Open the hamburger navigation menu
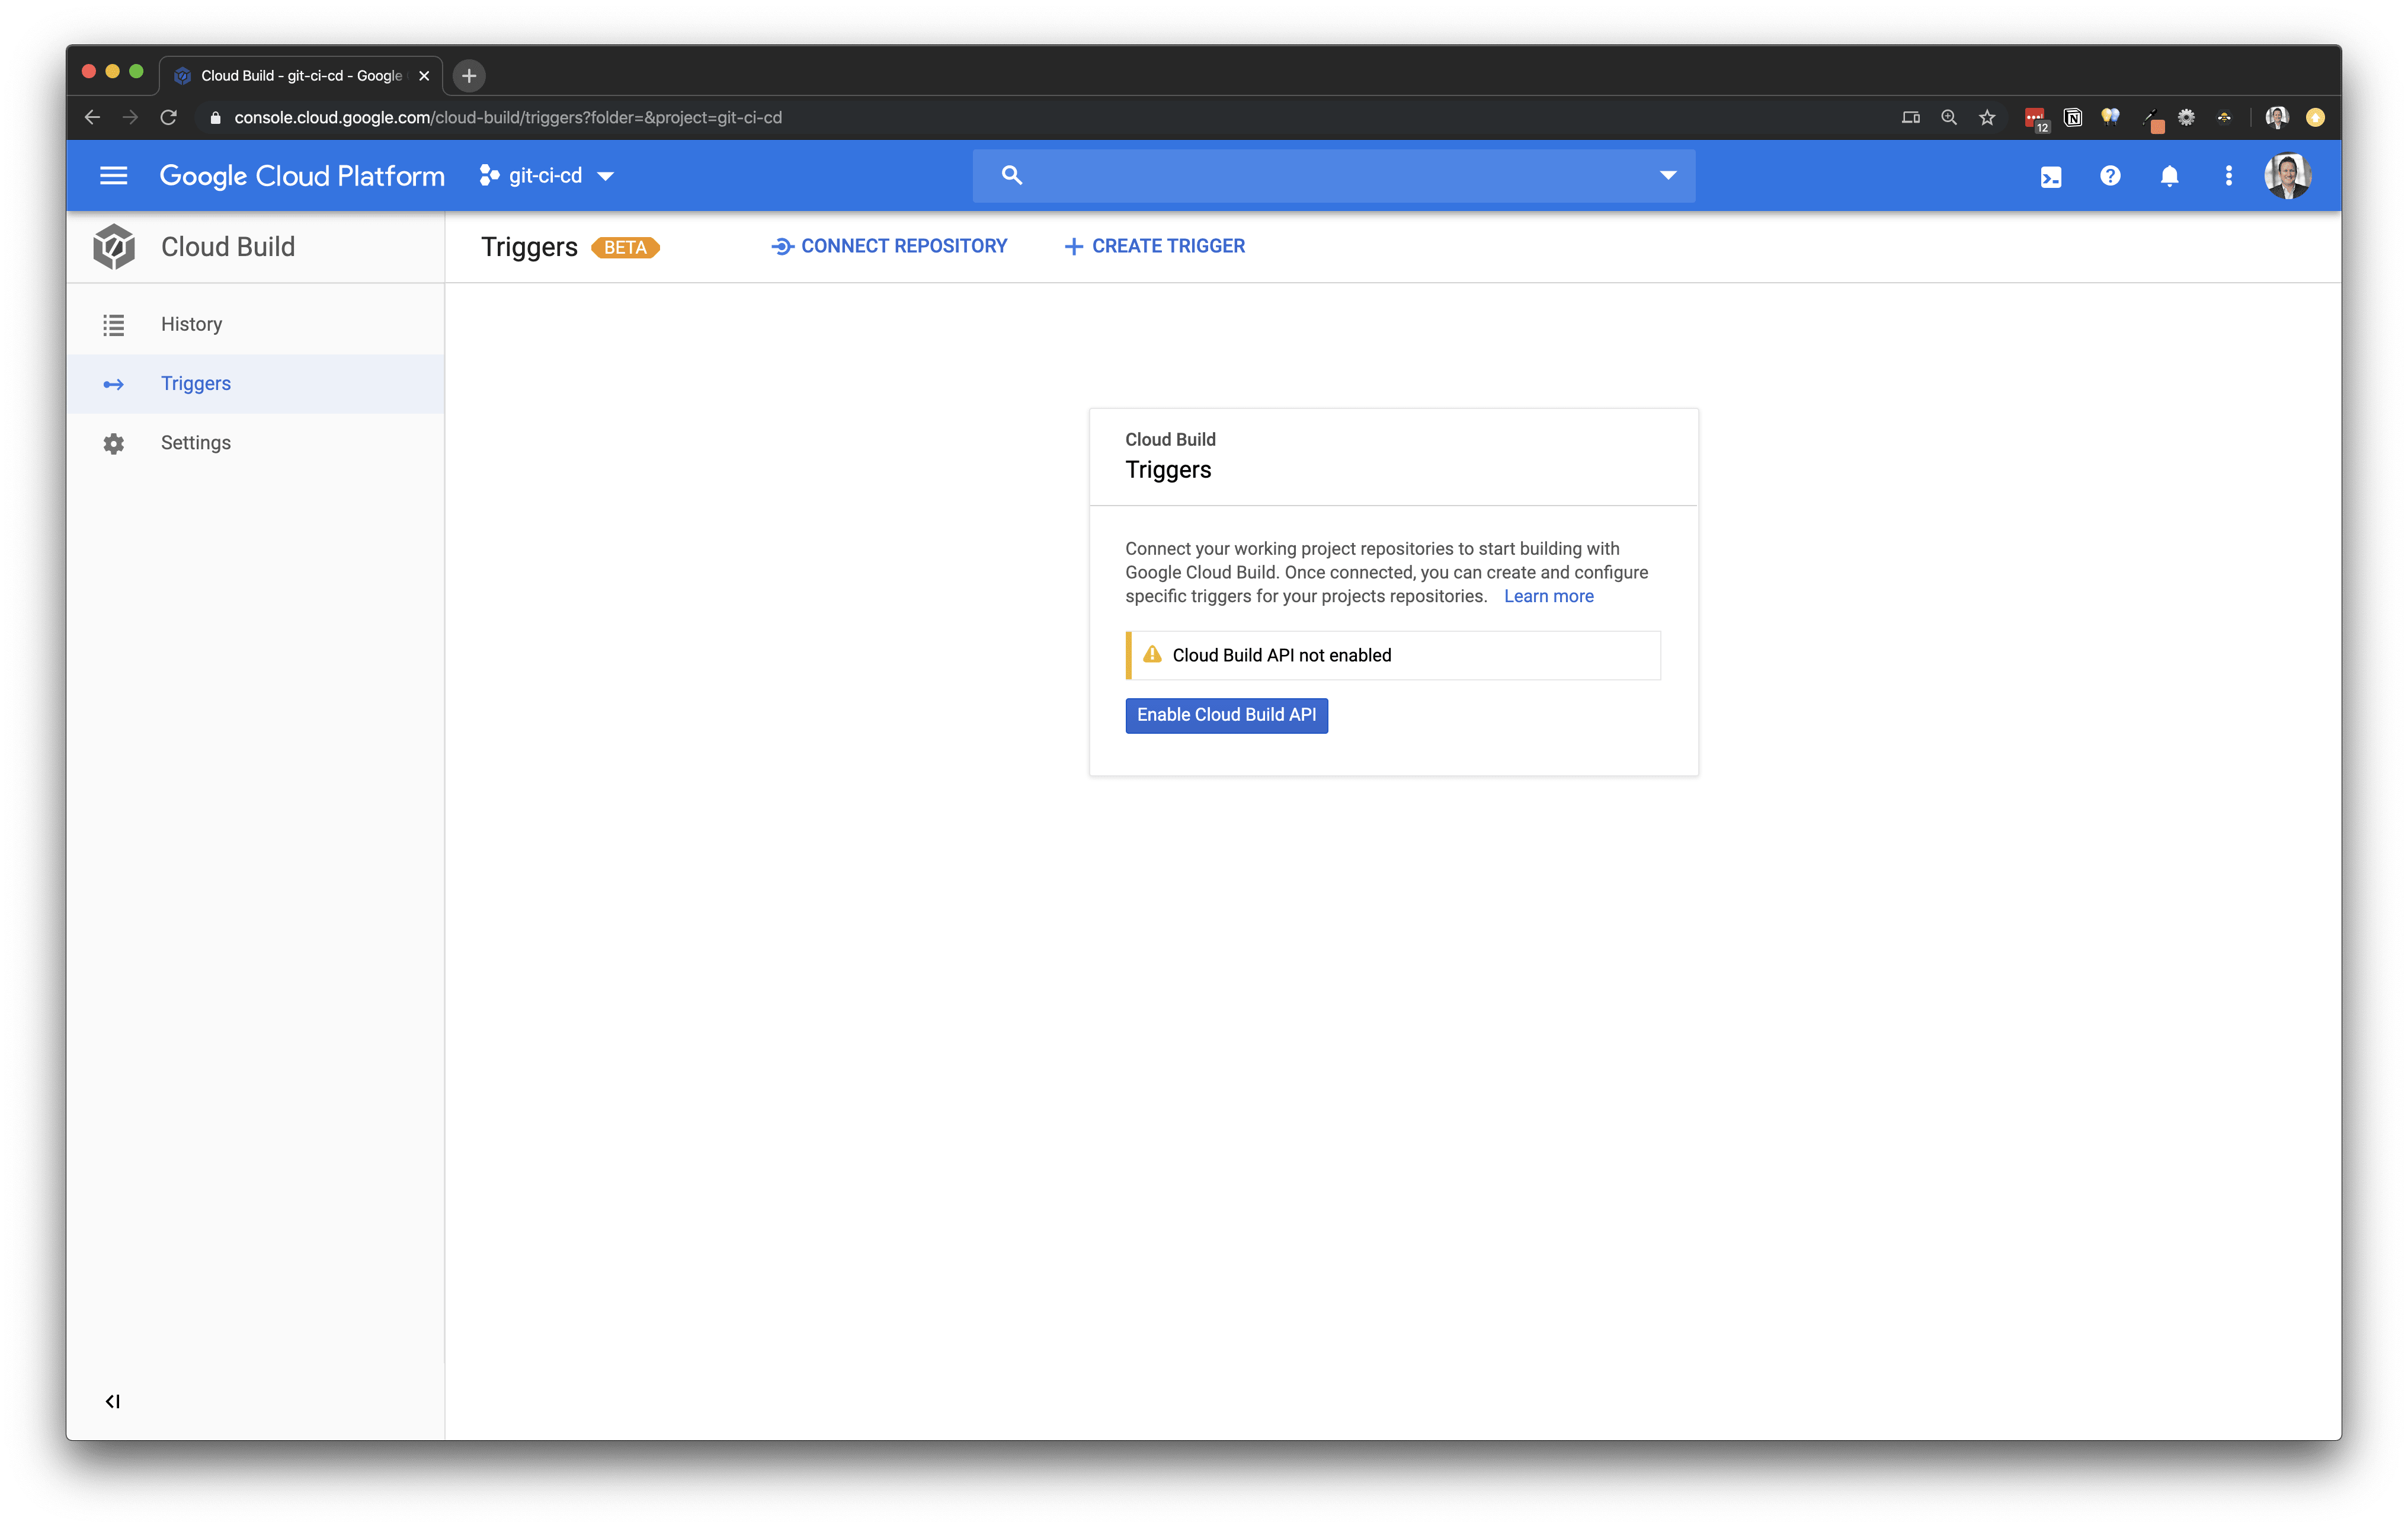Image resolution: width=2408 pixels, height=1528 pixels. pos(114,176)
